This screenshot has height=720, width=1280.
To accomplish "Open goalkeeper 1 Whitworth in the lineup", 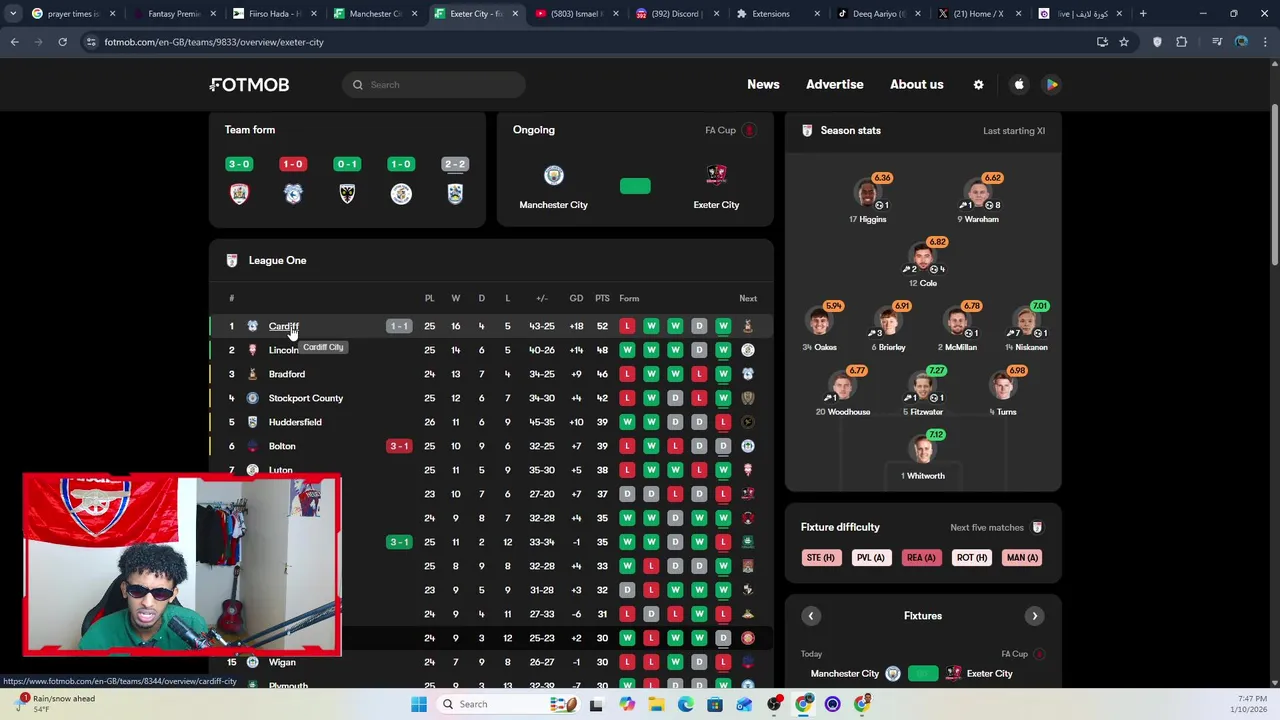I will click(923, 456).
